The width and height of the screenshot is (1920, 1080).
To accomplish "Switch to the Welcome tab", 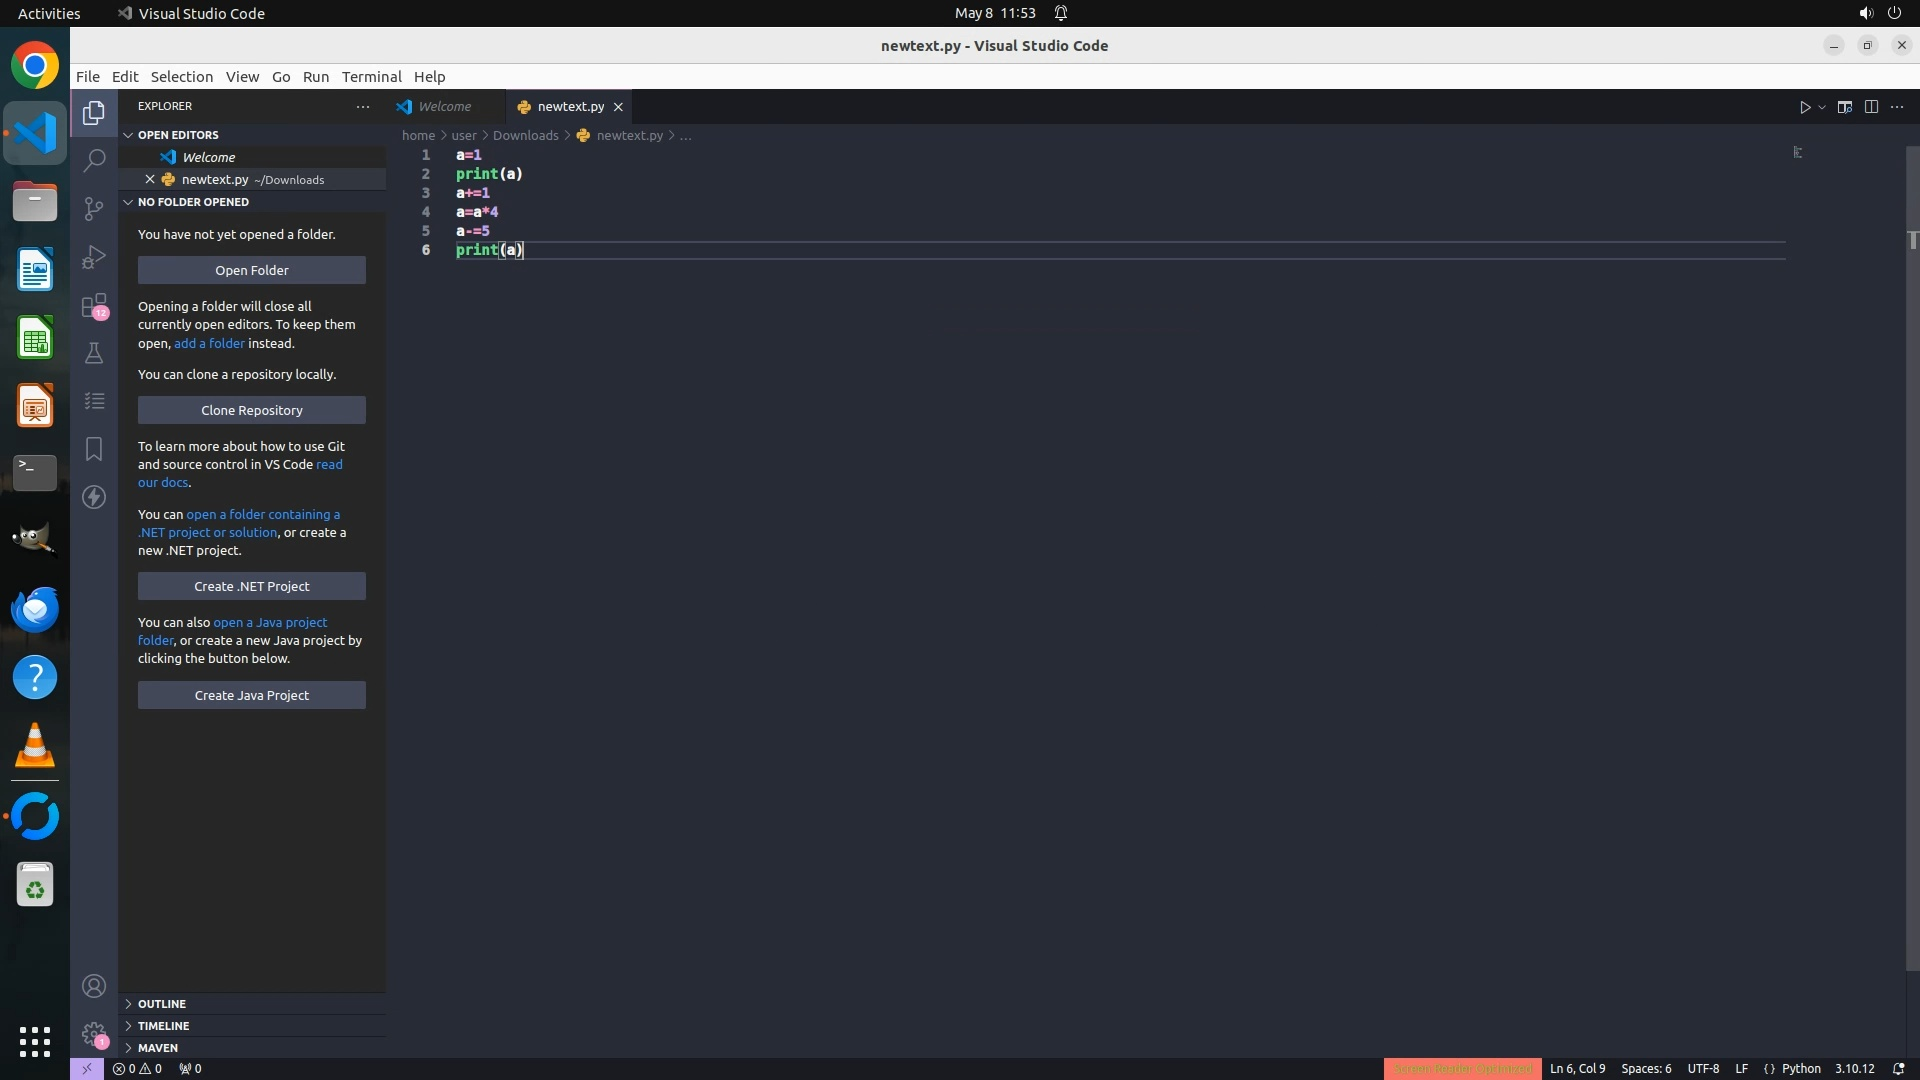I will (x=444, y=107).
